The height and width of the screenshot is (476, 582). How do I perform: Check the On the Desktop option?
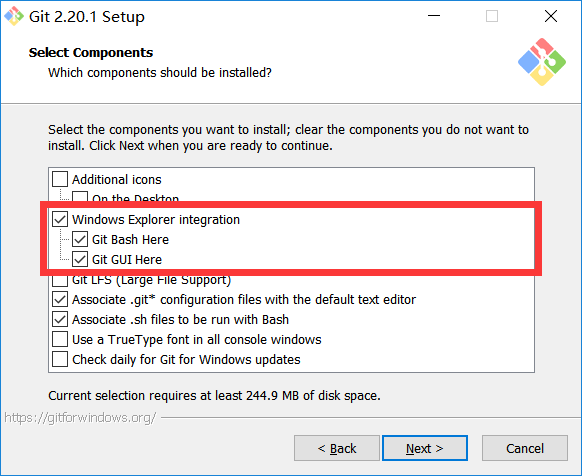tap(80, 197)
